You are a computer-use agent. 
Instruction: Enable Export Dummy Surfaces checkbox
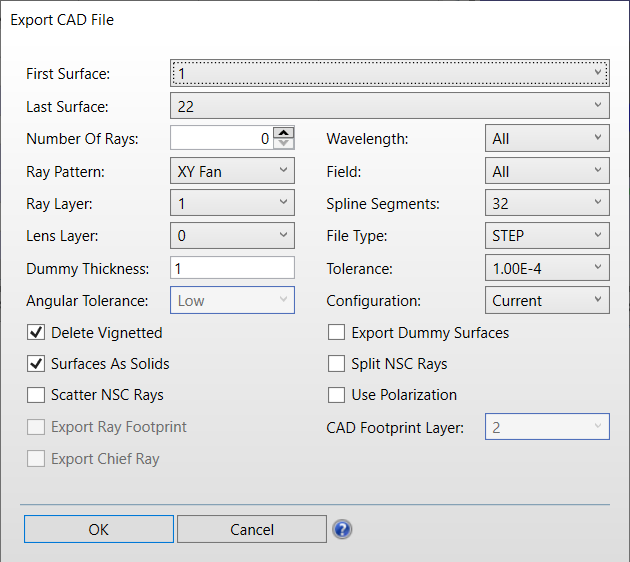337,332
